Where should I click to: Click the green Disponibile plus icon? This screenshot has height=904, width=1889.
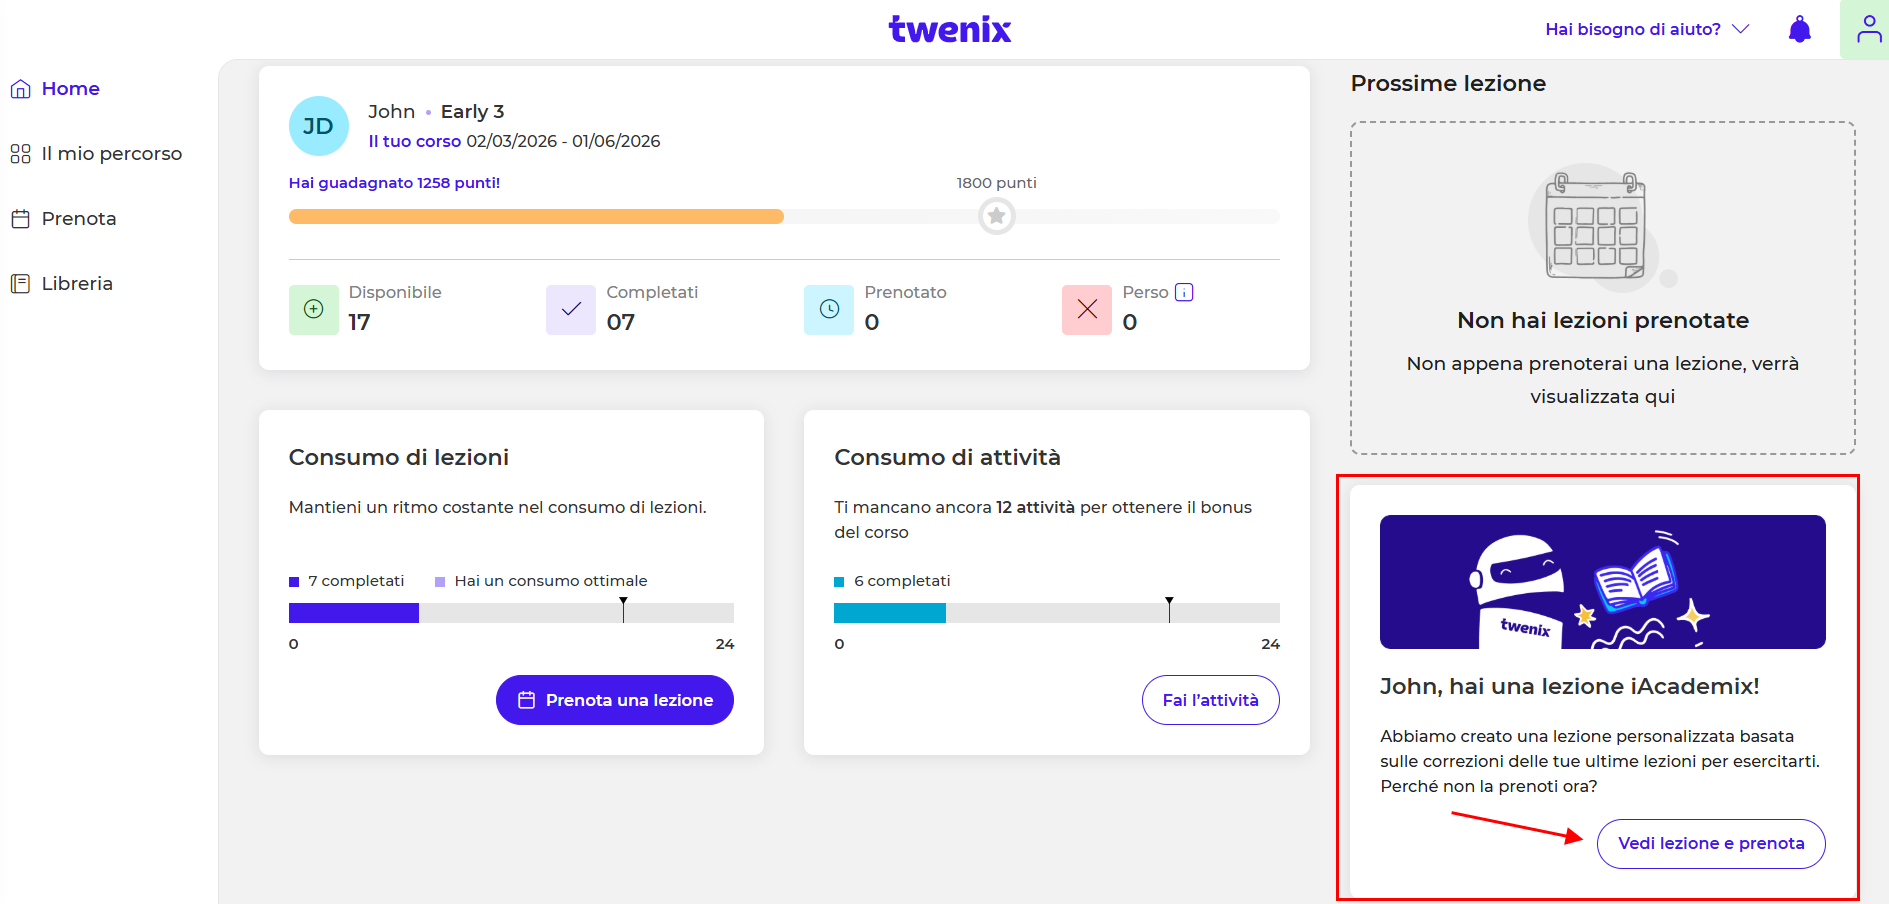[x=313, y=309]
